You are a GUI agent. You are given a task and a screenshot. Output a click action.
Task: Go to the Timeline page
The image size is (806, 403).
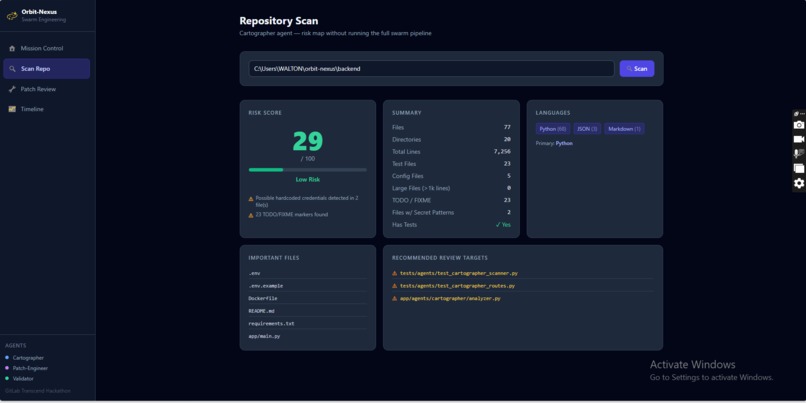[x=47, y=109]
